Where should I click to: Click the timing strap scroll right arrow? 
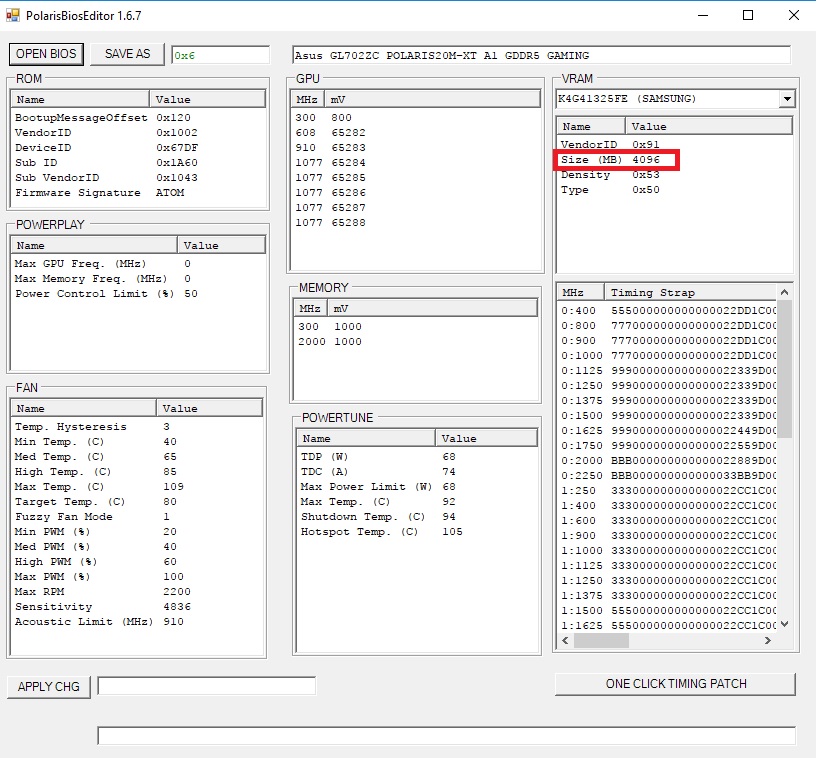(x=768, y=640)
